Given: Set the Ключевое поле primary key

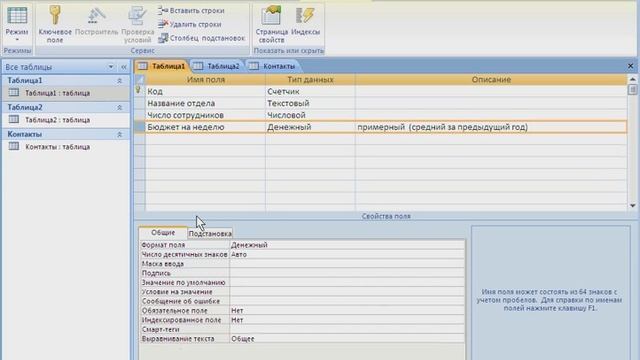Looking at the screenshot, I should click(x=55, y=24).
